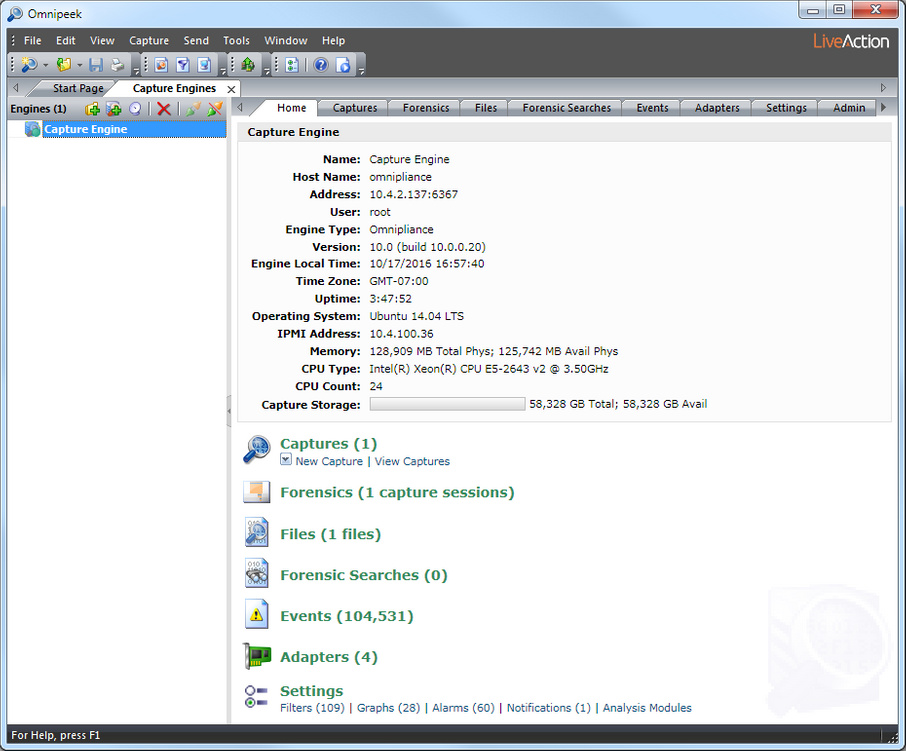Image resolution: width=906 pixels, height=751 pixels.
Task: Open the Analysis Modules link
Action: coord(647,708)
